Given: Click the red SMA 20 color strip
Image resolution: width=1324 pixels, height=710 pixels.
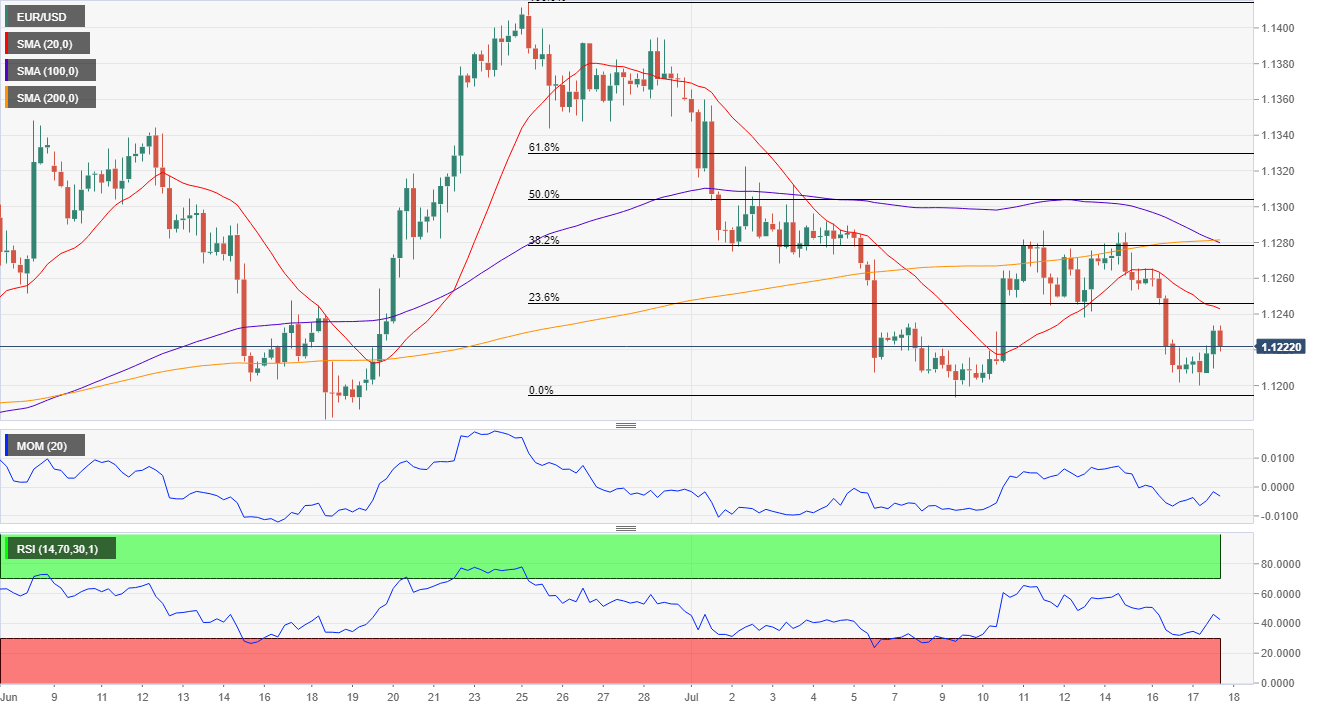Looking at the screenshot, I should click(x=8, y=43).
